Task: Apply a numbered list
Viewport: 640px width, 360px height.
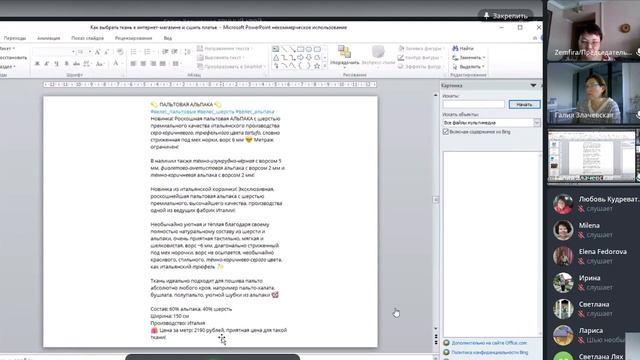Action: 148,52
